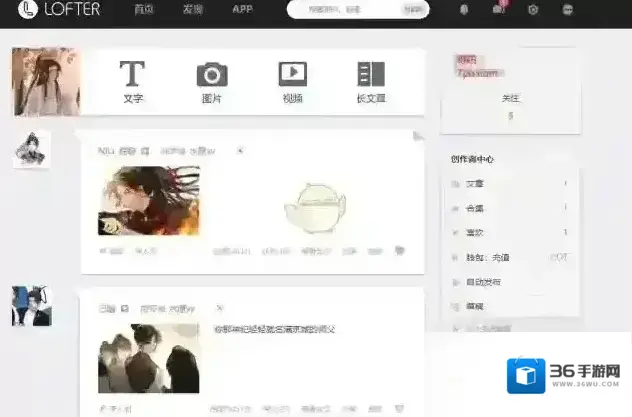Open 喜欢 in the creator center
632x417 pixels.
pyautogui.click(x=474, y=232)
